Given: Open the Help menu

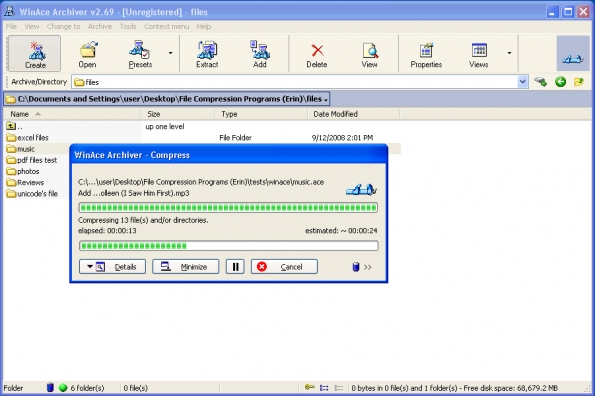Looking at the screenshot, I should pyautogui.click(x=204, y=26).
